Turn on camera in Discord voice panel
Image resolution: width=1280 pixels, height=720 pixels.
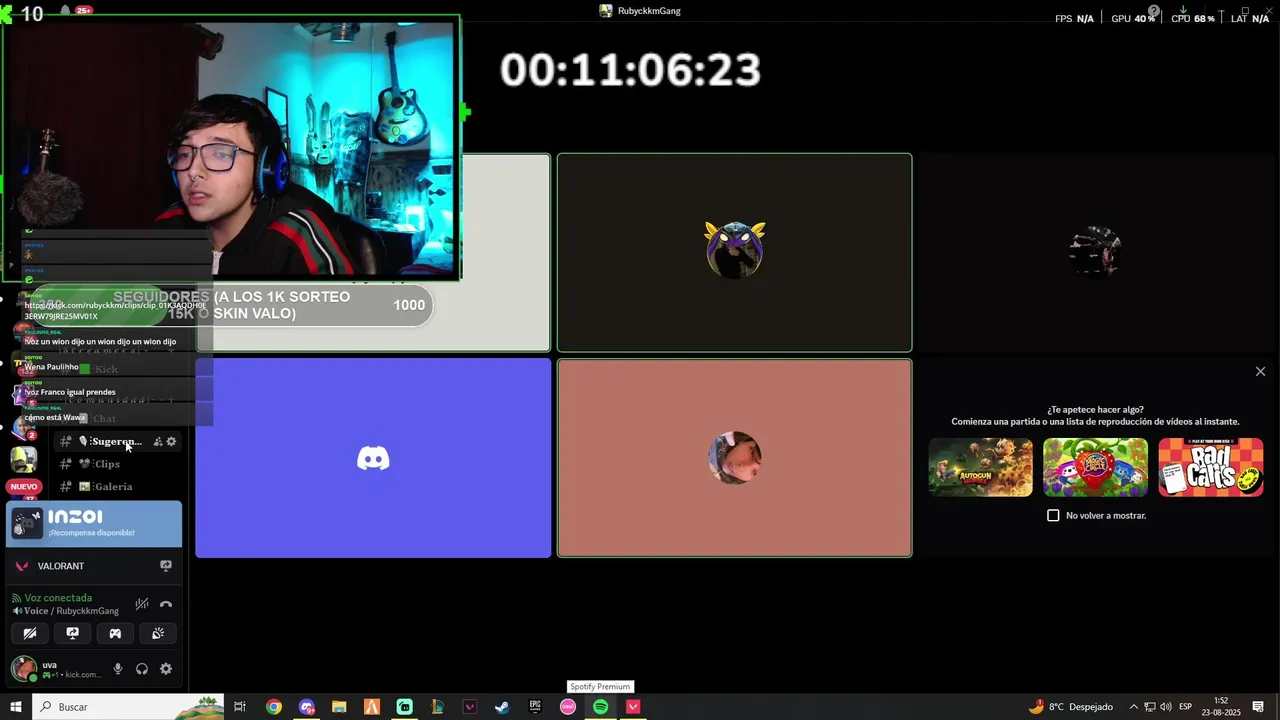(30, 633)
